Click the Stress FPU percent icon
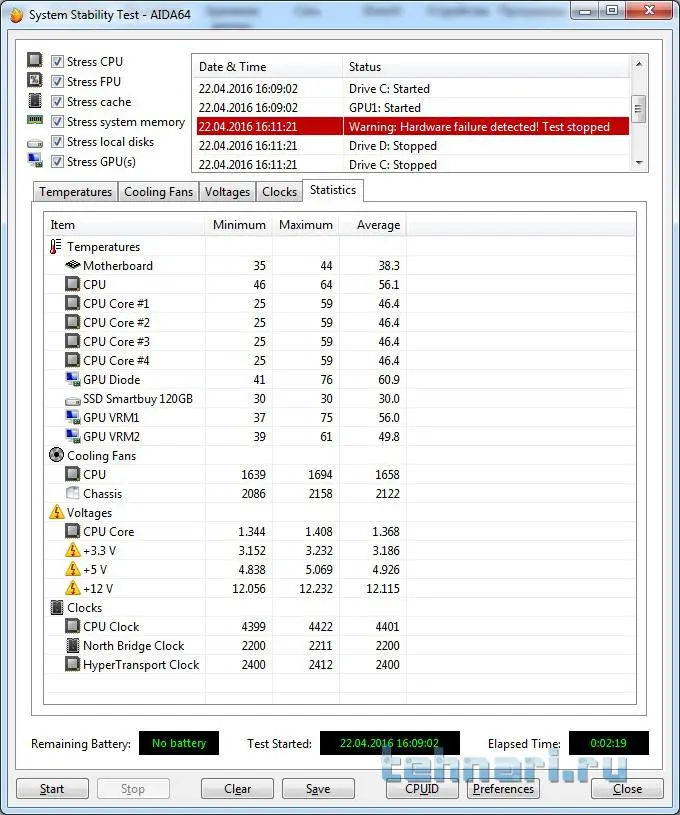The height and width of the screenshot is (815, 680). pyautogui.click(x=34, y=80)
